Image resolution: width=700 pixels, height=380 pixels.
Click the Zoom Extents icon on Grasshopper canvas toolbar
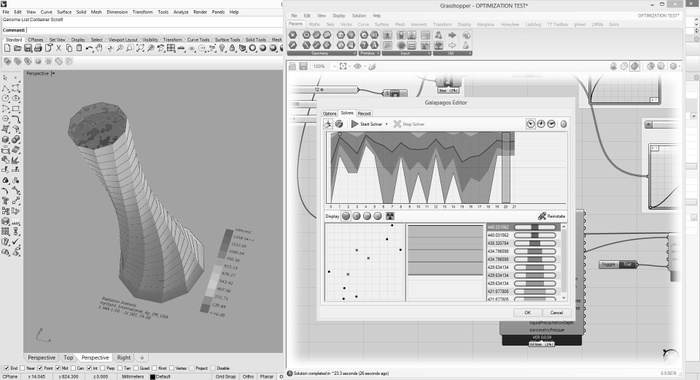(x=343, y=67)
